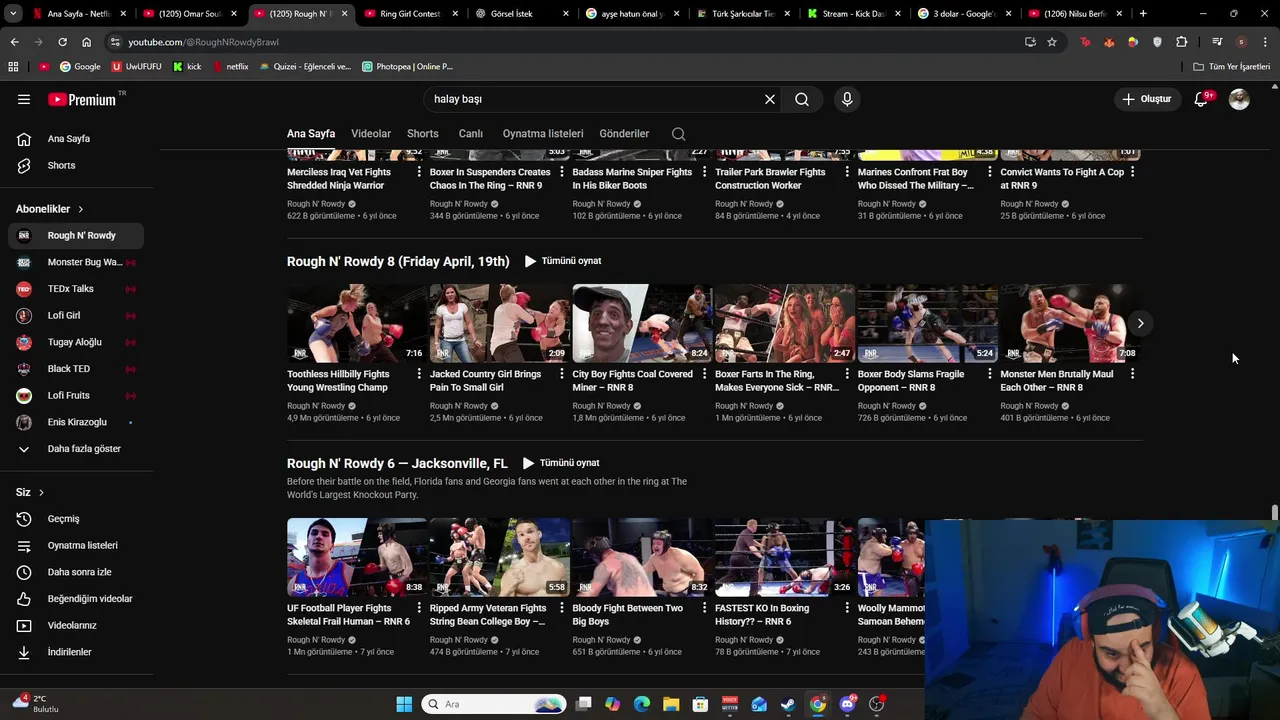Screen dimensions: 1280x720
Task: Select Rough N' Rowdy subscription
Action: click(76, 235)
